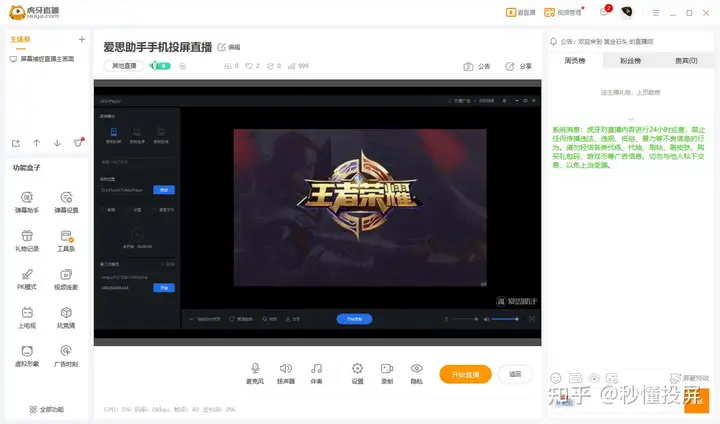Image resolution: width=720 pixels, height=424 pixels.
Task: Toggle 隐私 privacy eye
Action: [416, 373]
